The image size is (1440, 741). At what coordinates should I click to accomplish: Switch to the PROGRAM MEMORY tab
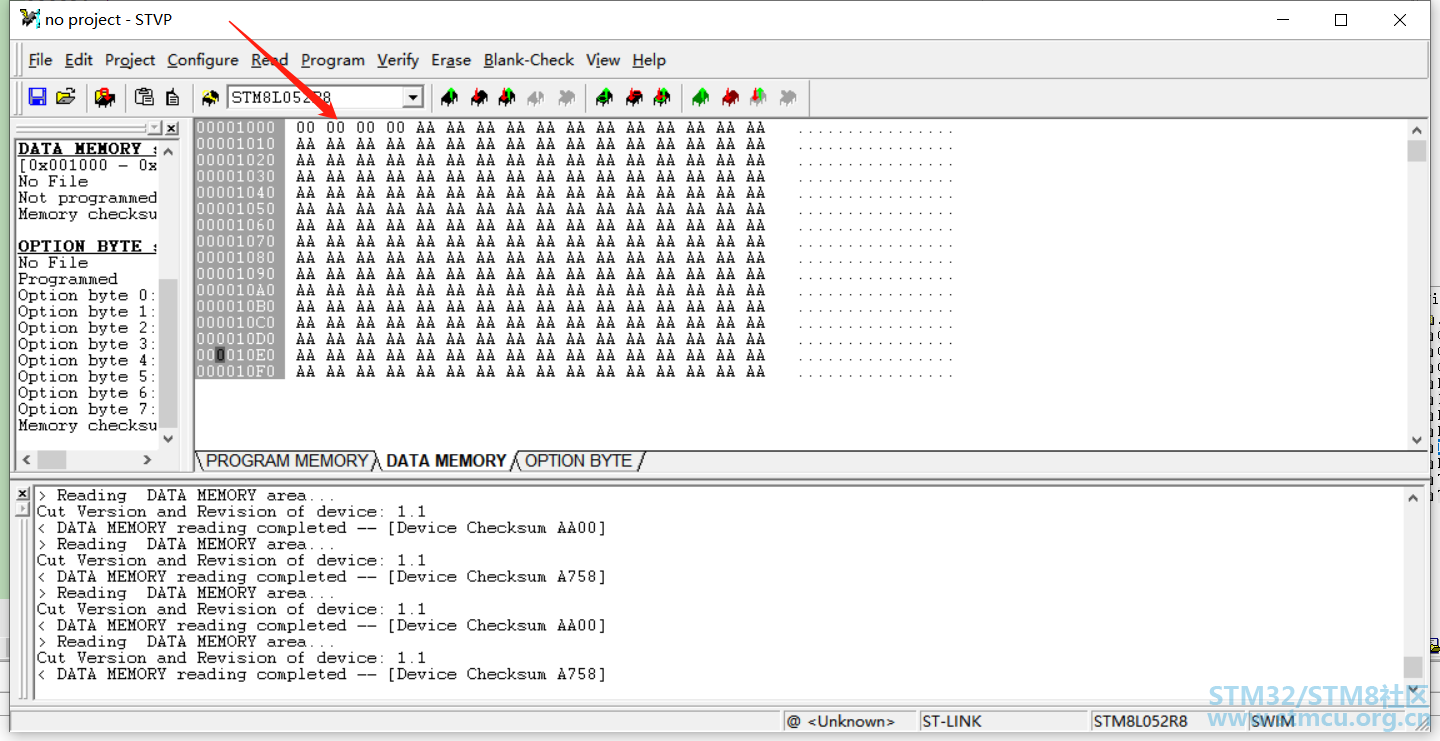click(286, 461)
